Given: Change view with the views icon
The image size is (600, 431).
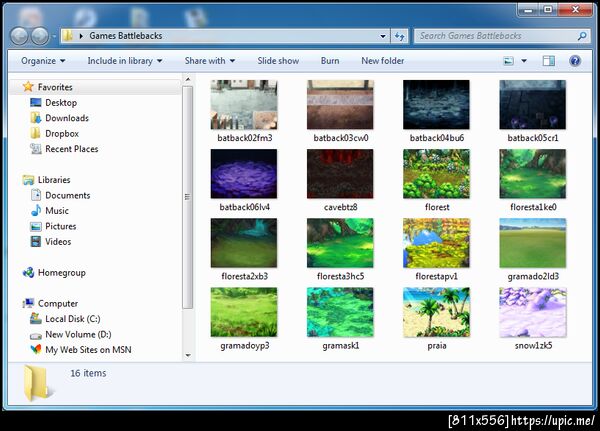Looking at the screenshot, I should 508,61.
